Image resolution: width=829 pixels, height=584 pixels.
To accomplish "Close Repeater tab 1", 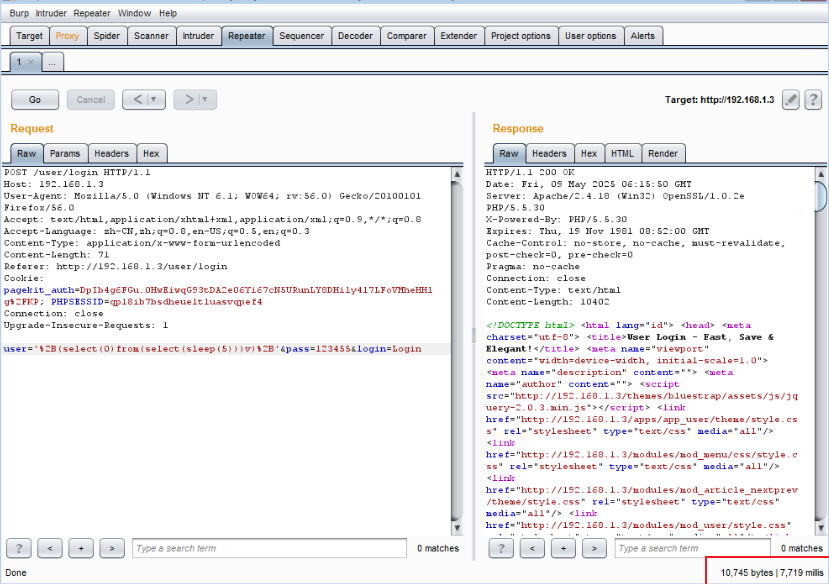I will 31,62.
